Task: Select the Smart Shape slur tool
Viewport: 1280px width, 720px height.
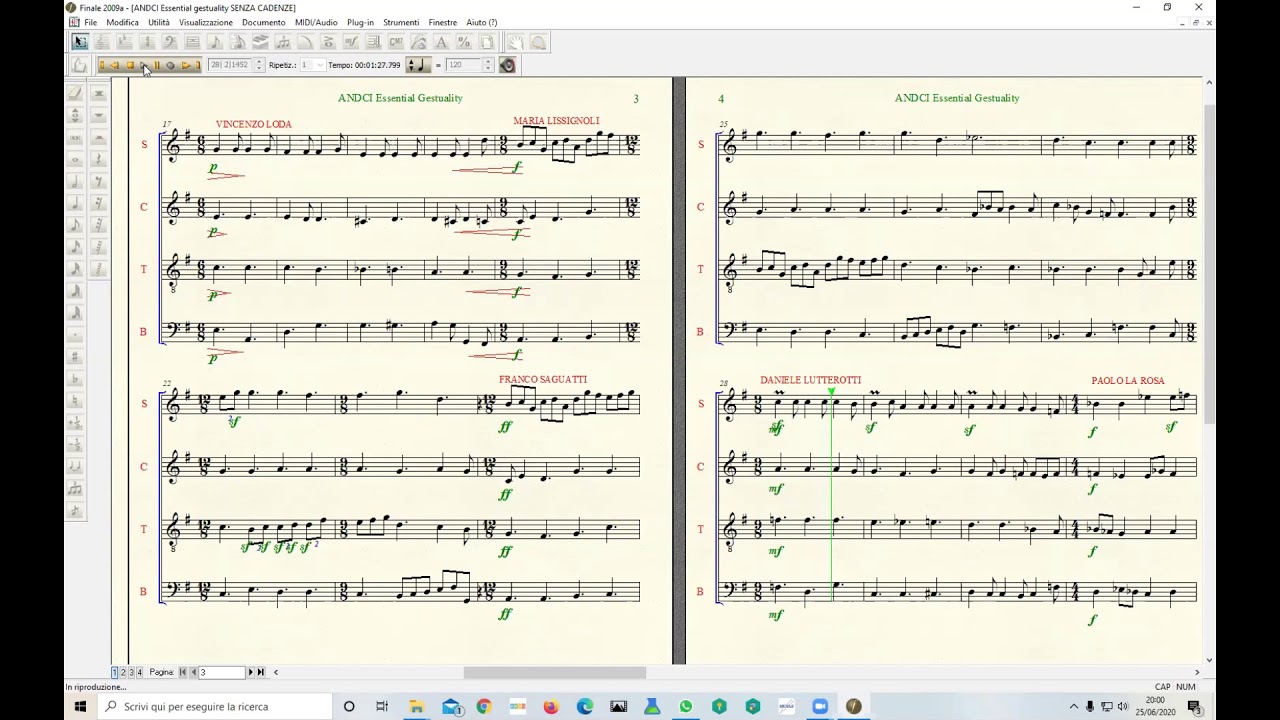Action: coord(305,42)
